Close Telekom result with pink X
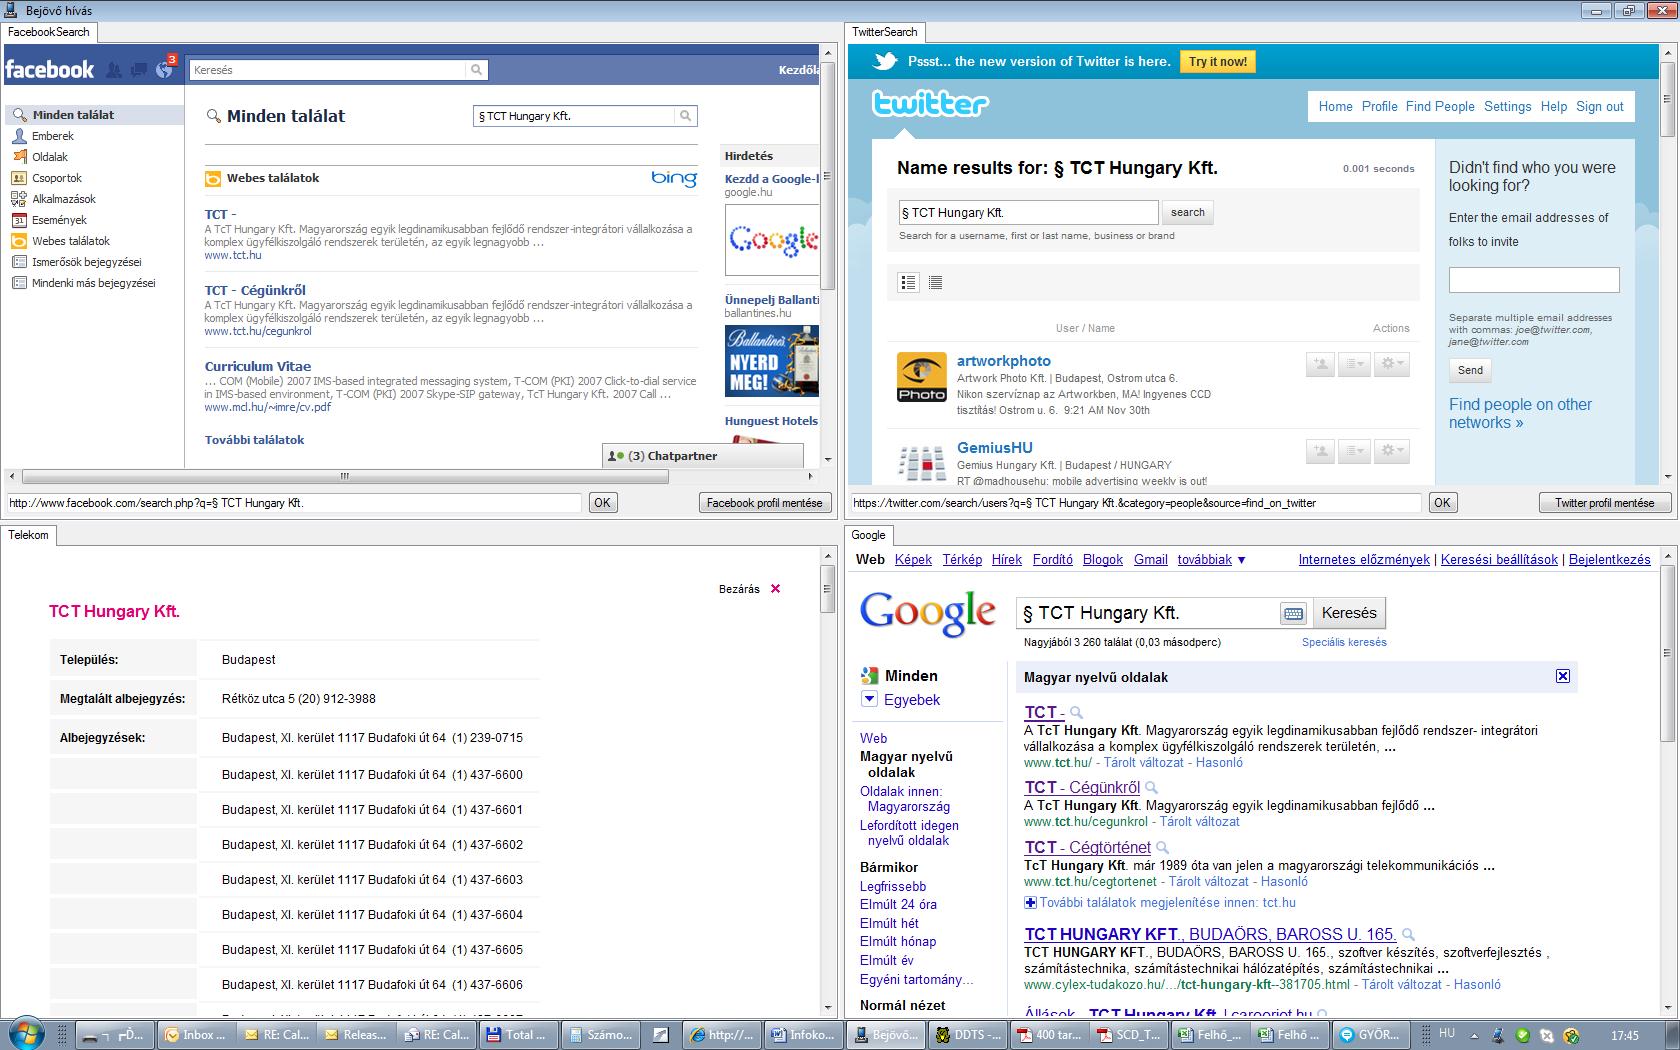Viewport: 1680px width, 1050px height. pos(775,589)
